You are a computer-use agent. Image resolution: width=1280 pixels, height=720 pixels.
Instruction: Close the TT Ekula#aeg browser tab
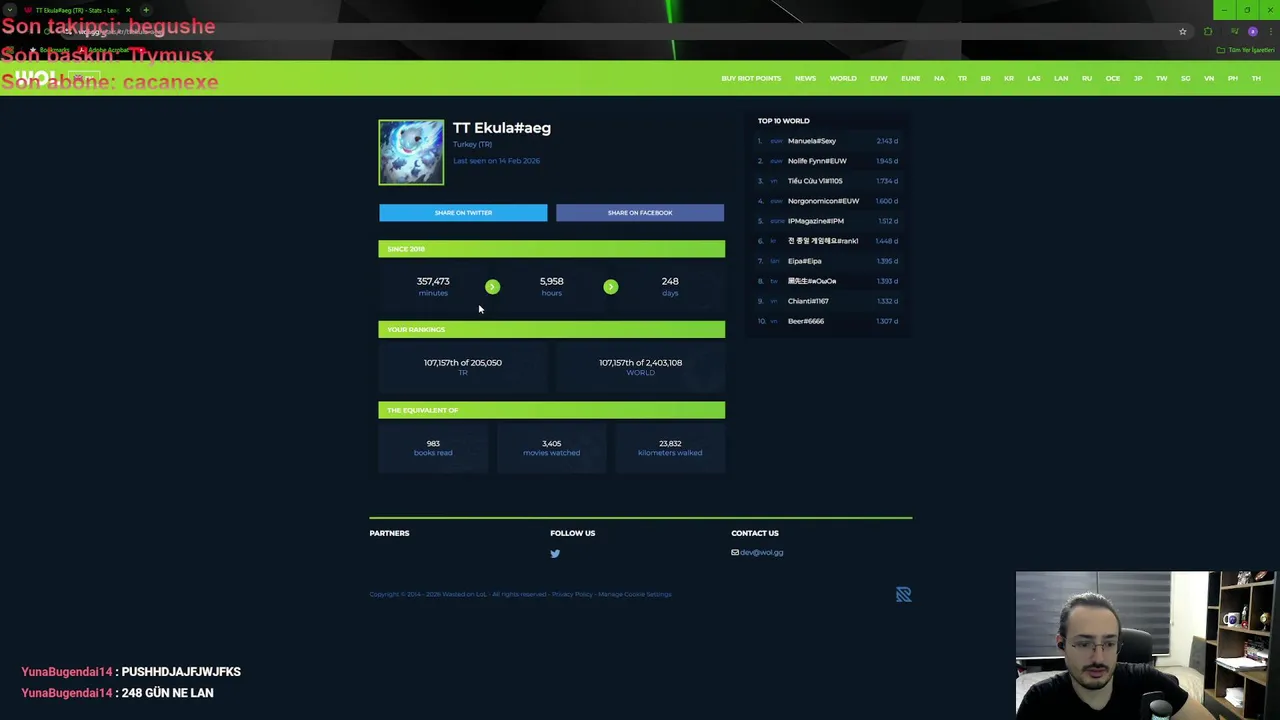click(128, 10)
